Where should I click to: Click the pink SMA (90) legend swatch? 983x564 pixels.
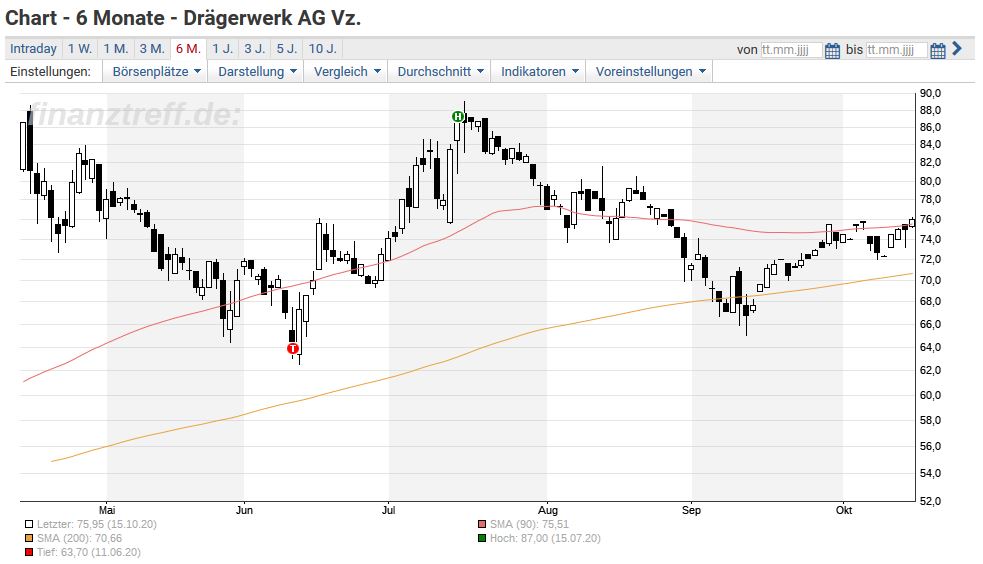[481, 525]
